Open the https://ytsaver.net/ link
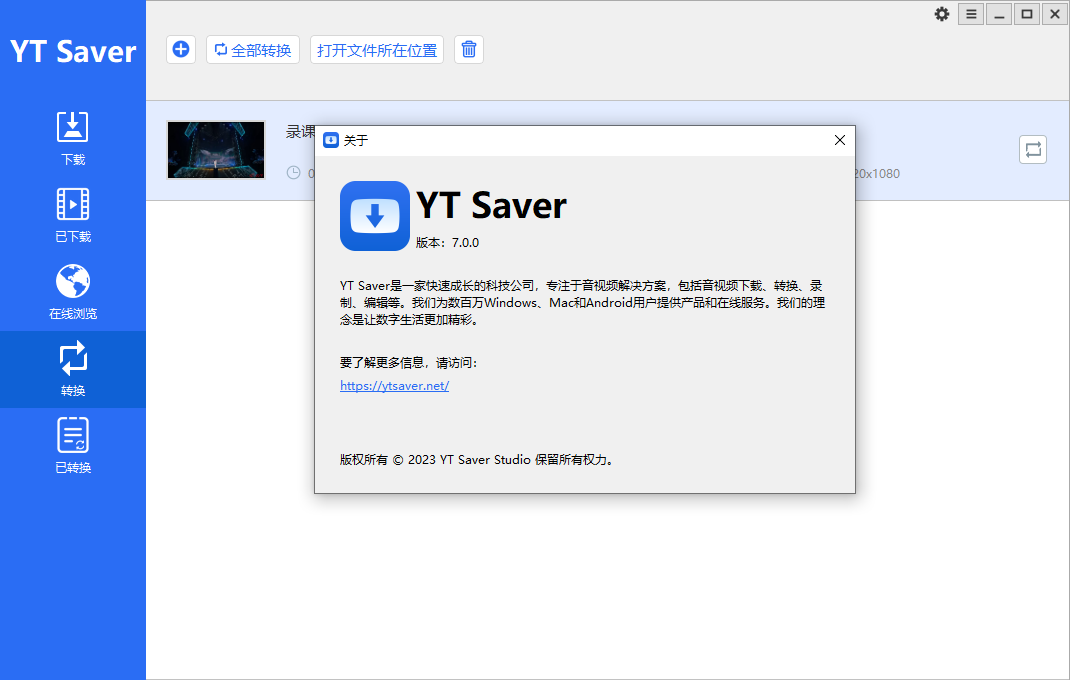 pos(394,386)
